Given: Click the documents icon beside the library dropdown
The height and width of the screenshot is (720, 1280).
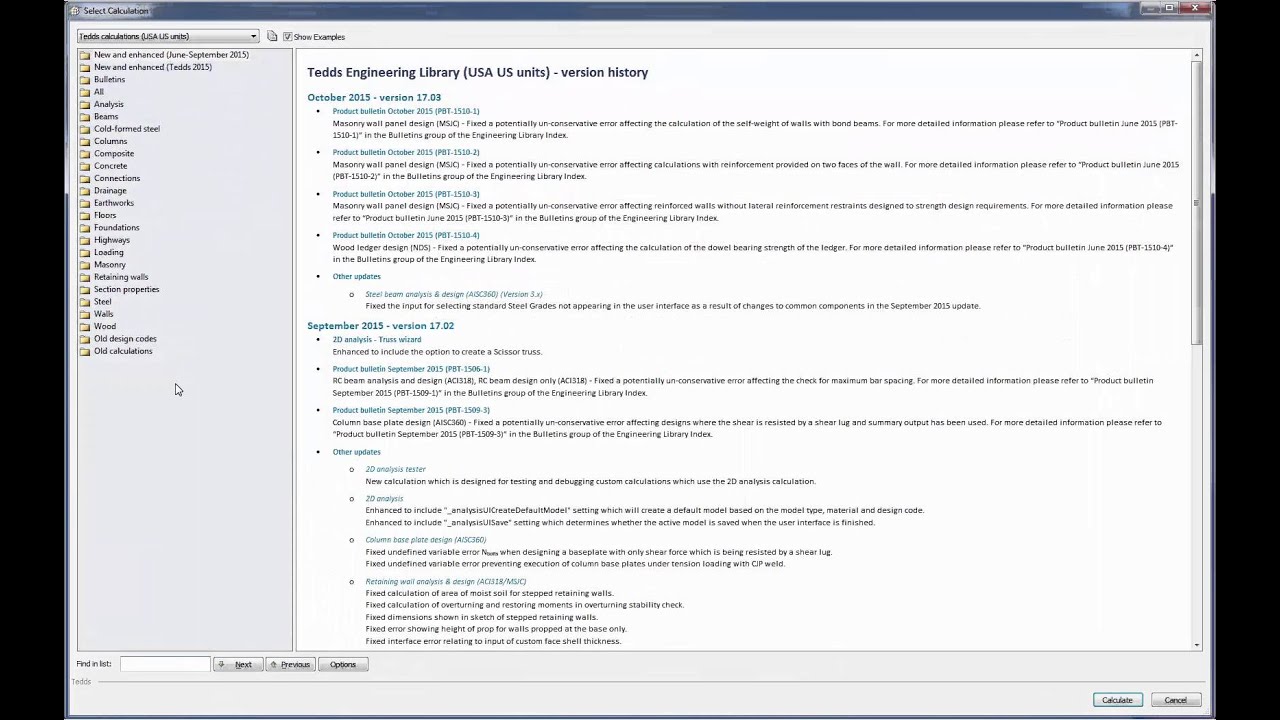Looking at the screenshot, I should point(272,36).
